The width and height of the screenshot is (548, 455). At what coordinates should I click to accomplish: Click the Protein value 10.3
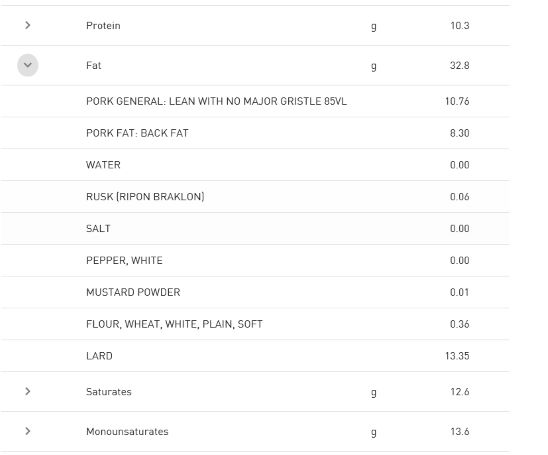pyautogui.click(x=460, y=26)
